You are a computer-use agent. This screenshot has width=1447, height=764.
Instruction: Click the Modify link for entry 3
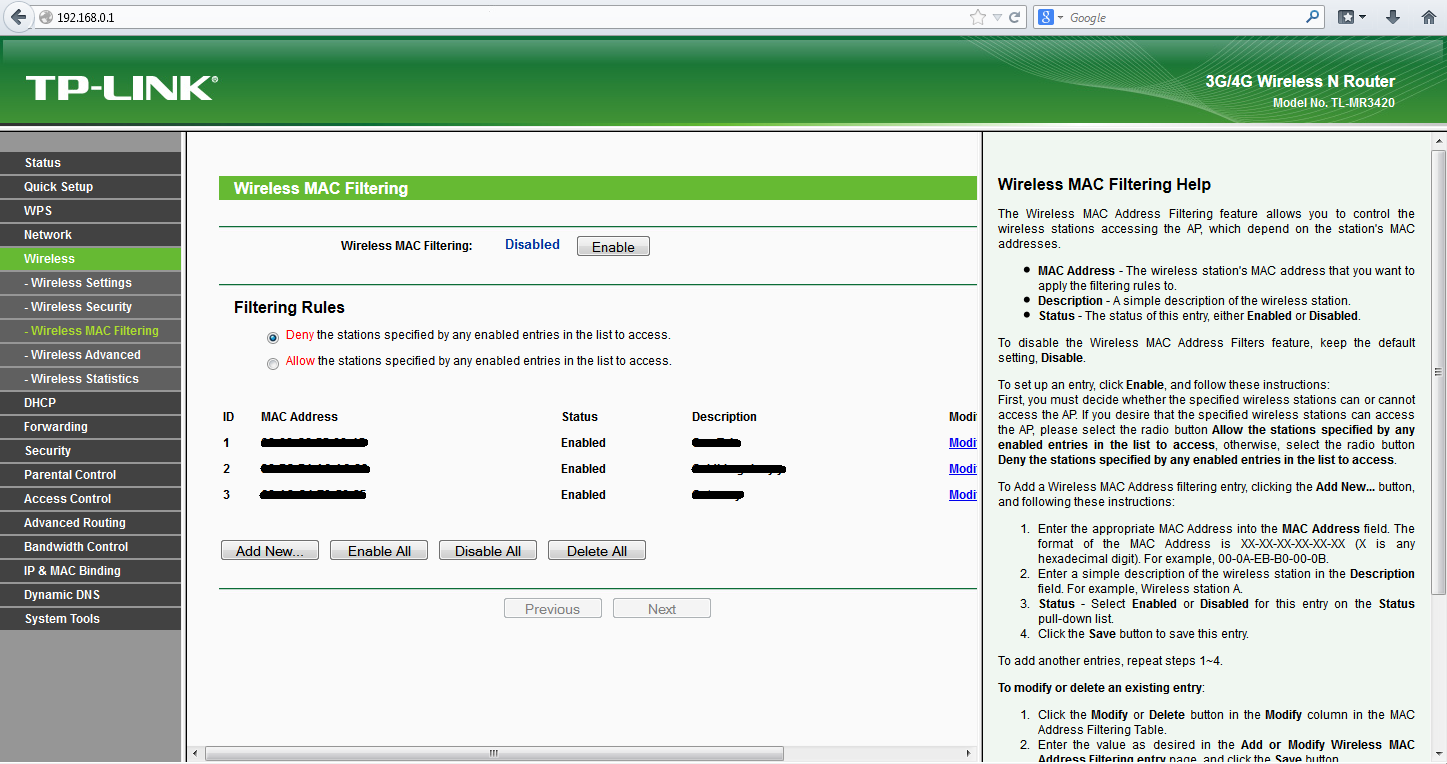click(x=963, y=495)
